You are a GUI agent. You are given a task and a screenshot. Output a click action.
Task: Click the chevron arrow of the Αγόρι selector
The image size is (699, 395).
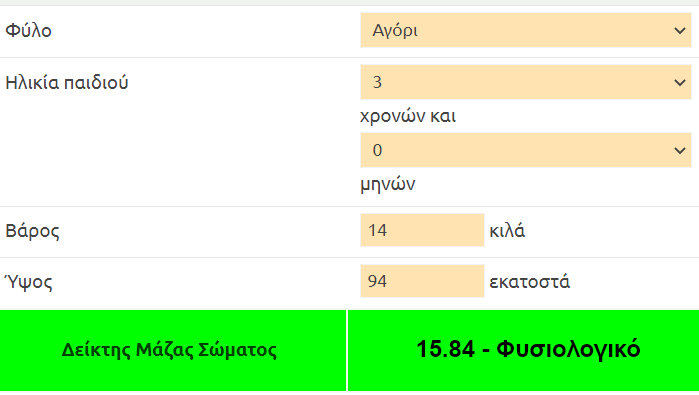point(680,31)
